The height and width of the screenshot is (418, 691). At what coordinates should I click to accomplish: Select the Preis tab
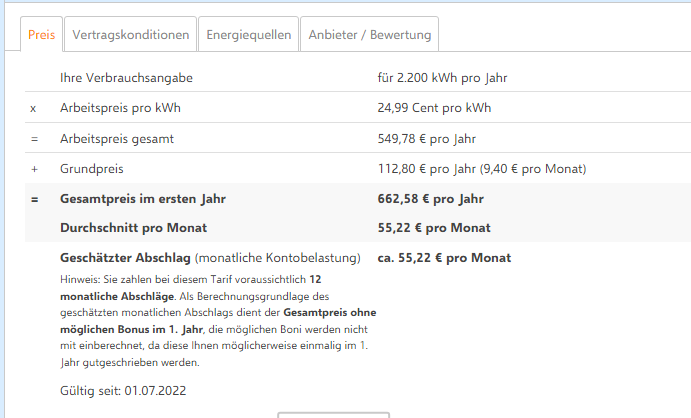pos(41,34)
